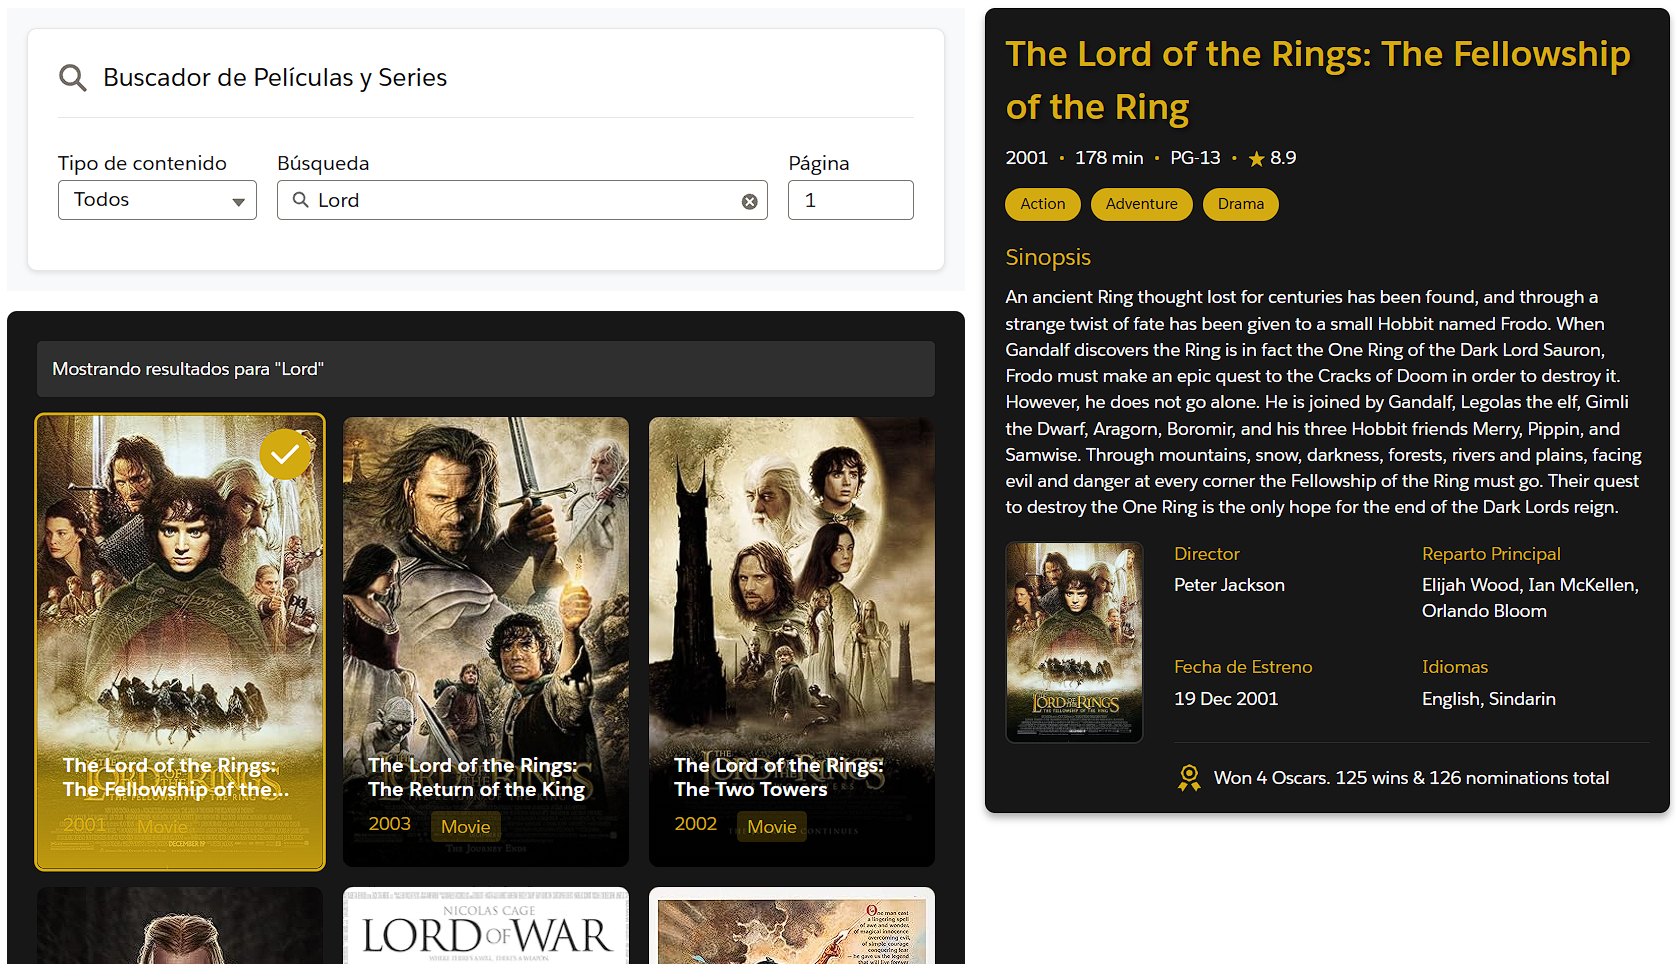Open the bottom-right illustrated poster card

point(792,926)
